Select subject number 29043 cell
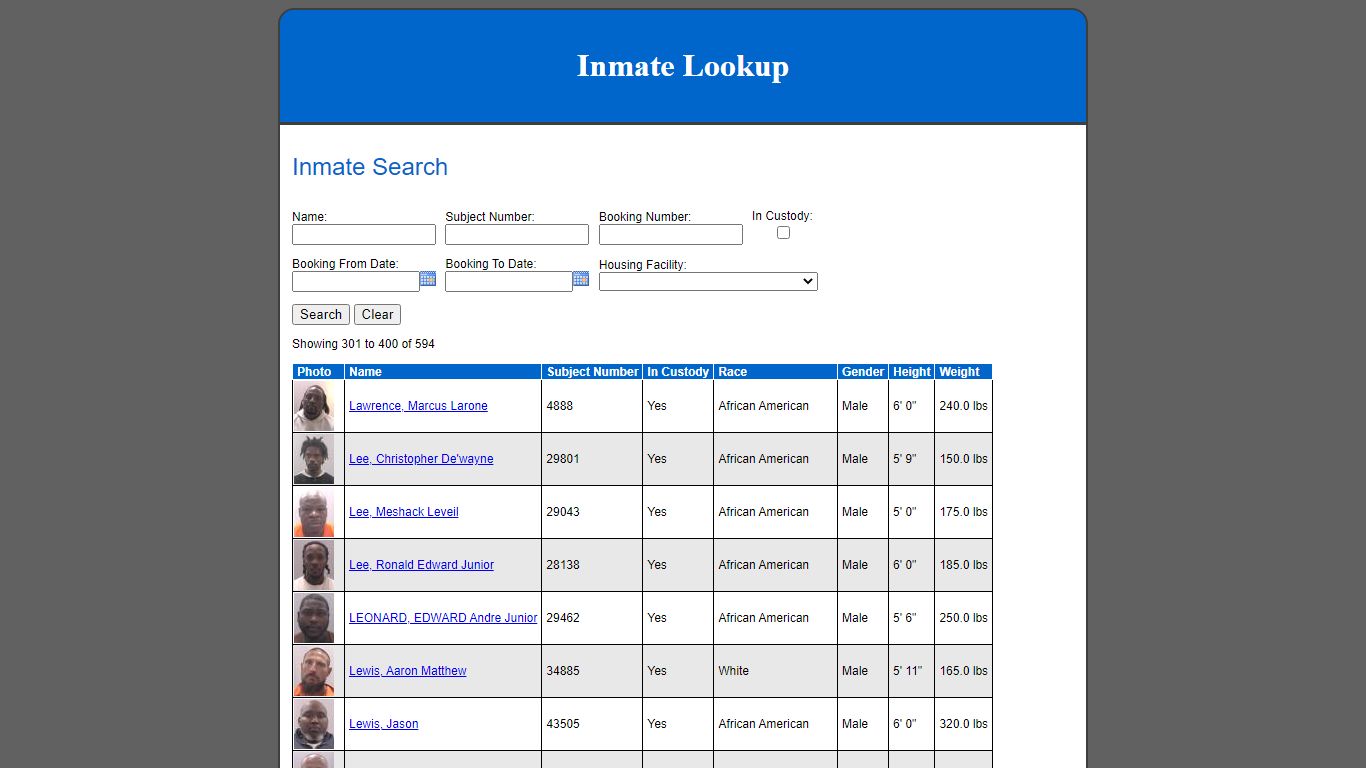Viewport: 1366px width, 768px height. coord(592,512)
